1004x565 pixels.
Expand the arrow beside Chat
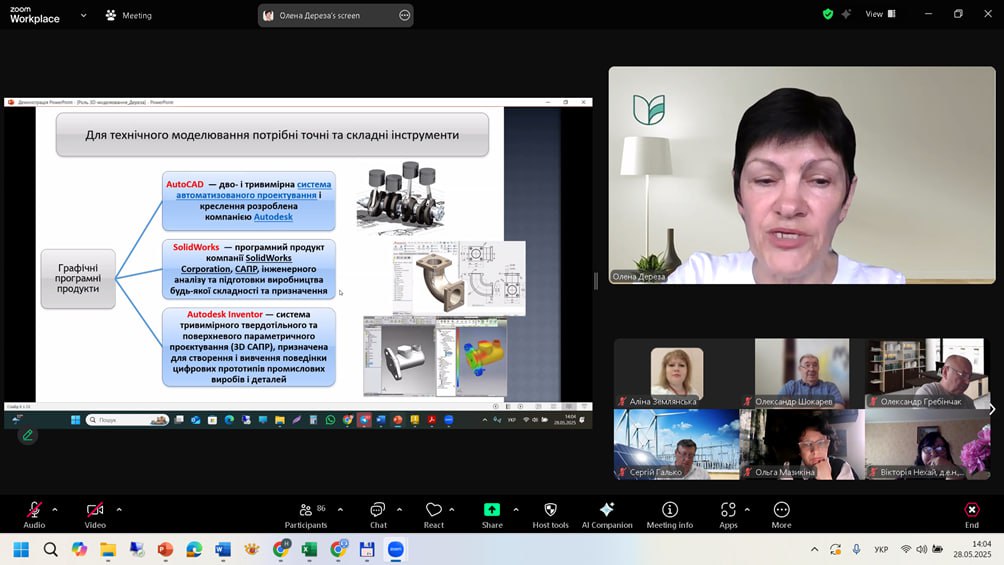click(x=400, y=510)
